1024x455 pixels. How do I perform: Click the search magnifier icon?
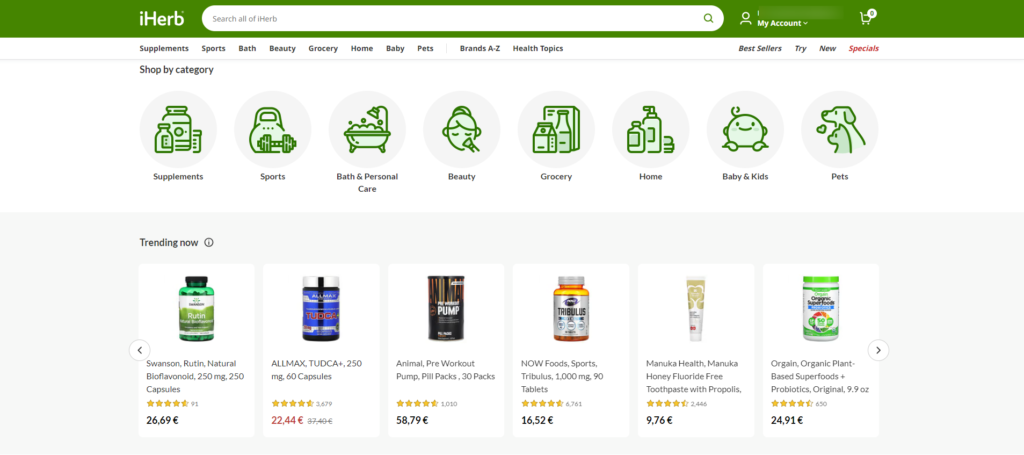click(709, 18)
